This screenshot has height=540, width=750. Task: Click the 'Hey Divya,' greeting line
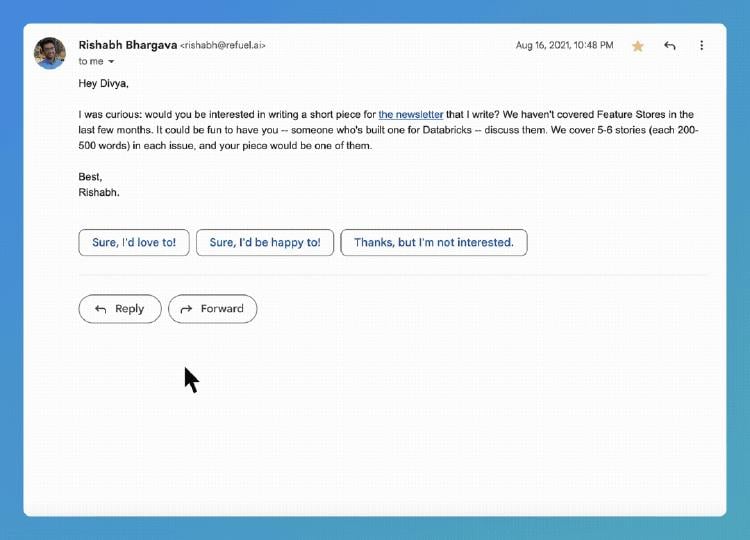tap(104, 84)
